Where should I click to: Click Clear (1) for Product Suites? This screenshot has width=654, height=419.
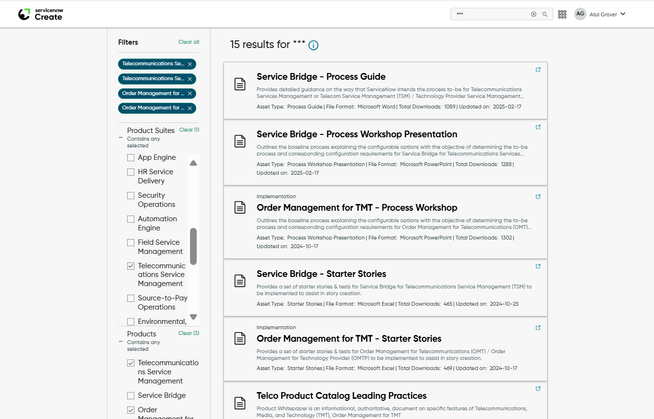click(189, 130)
